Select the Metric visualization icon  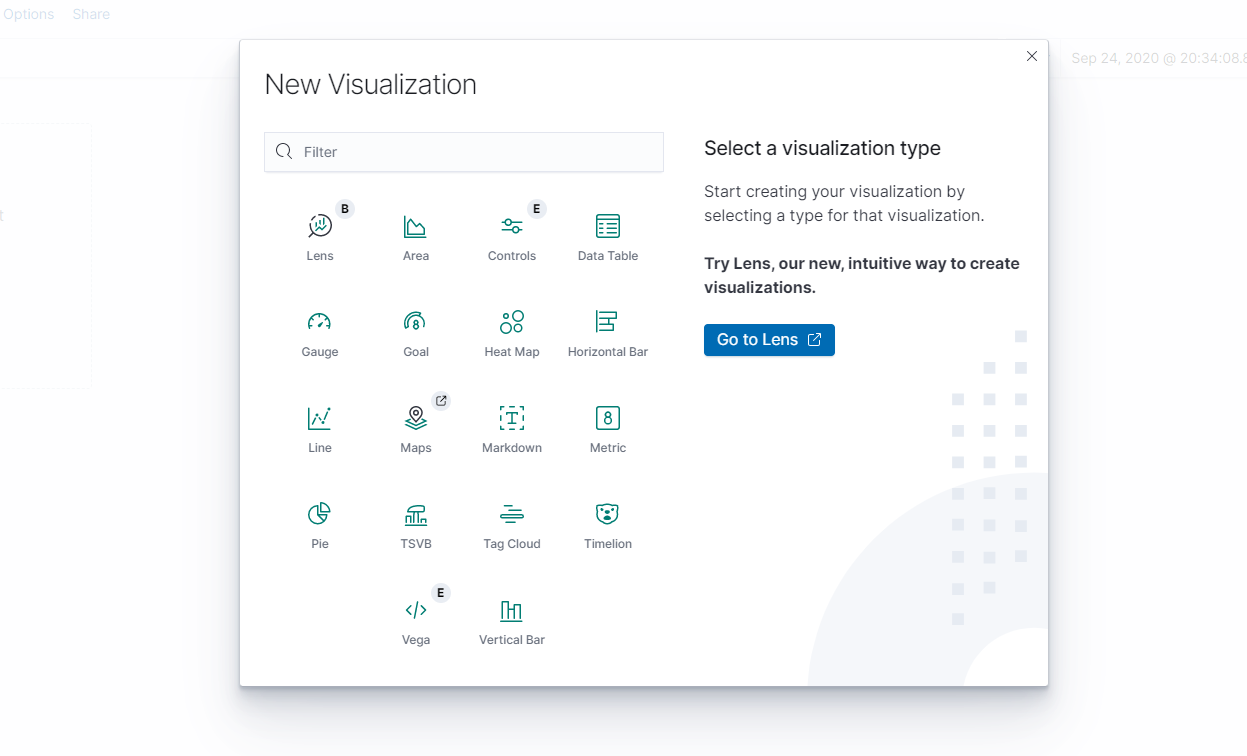(607, 418)
